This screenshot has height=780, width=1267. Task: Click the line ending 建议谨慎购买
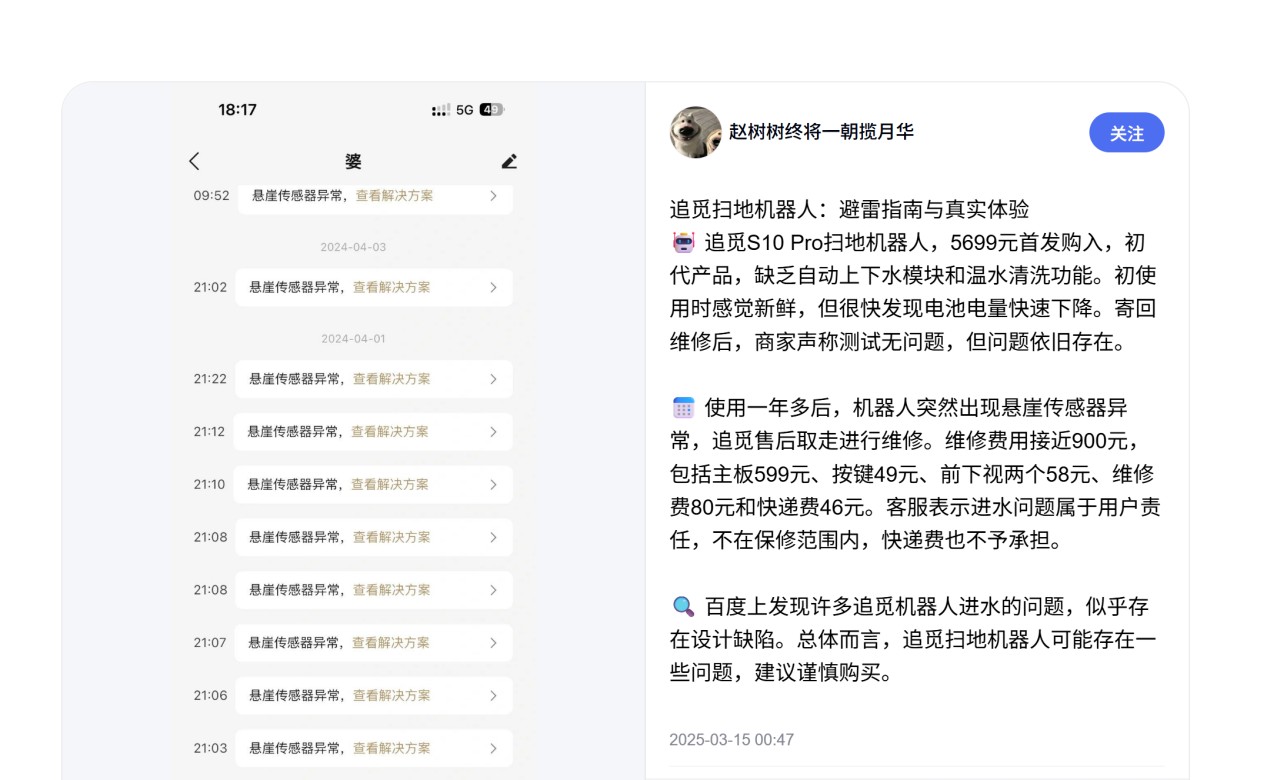point(780,672)
